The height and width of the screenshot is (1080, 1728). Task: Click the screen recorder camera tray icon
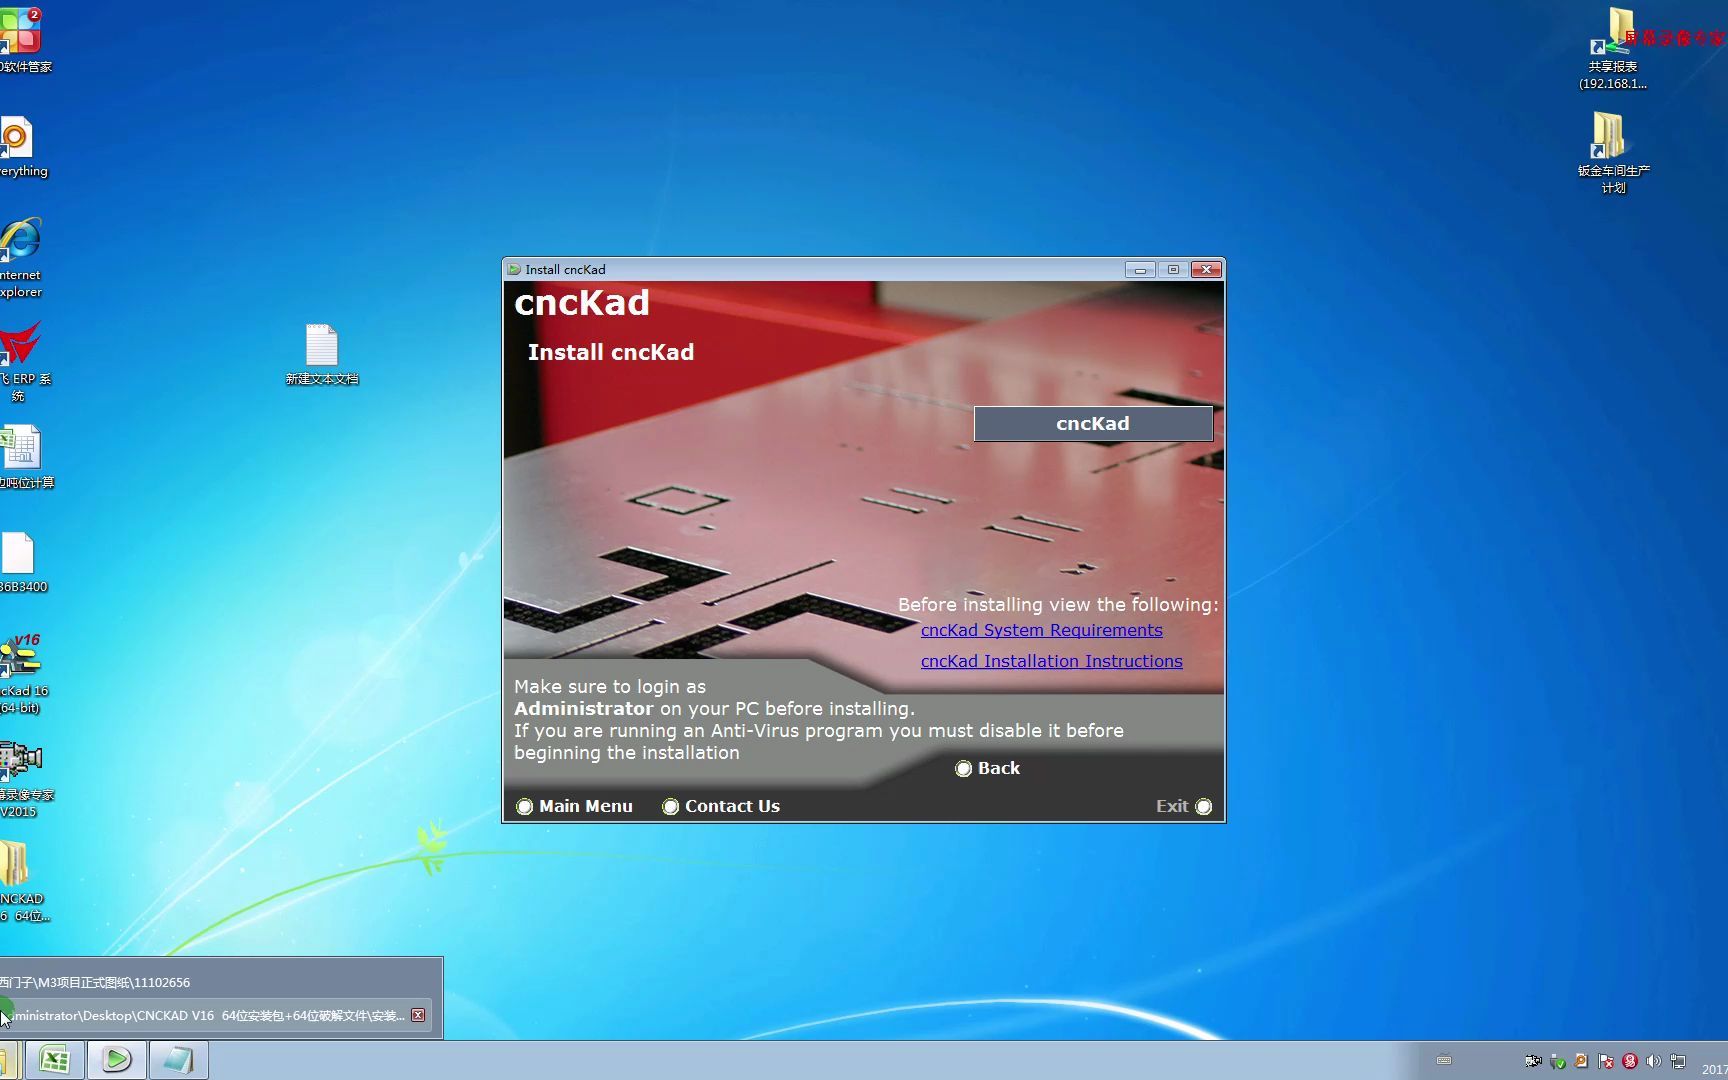[1533, 1061]
